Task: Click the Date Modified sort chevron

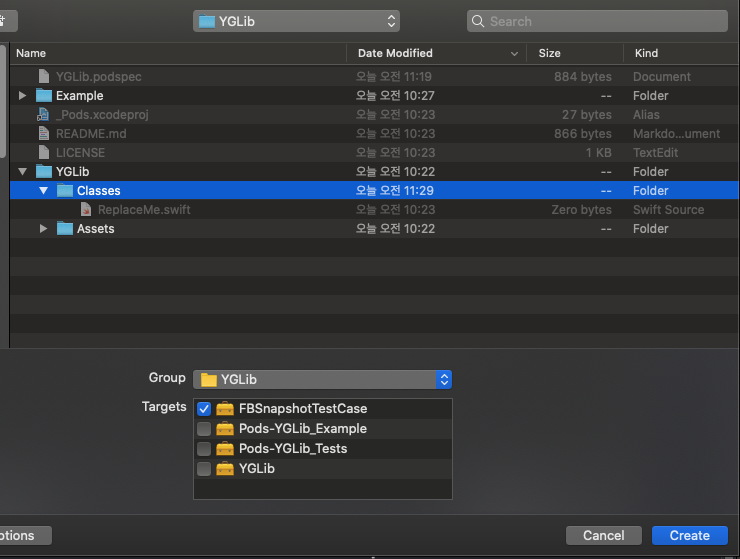Action: (x=514, y=54)
